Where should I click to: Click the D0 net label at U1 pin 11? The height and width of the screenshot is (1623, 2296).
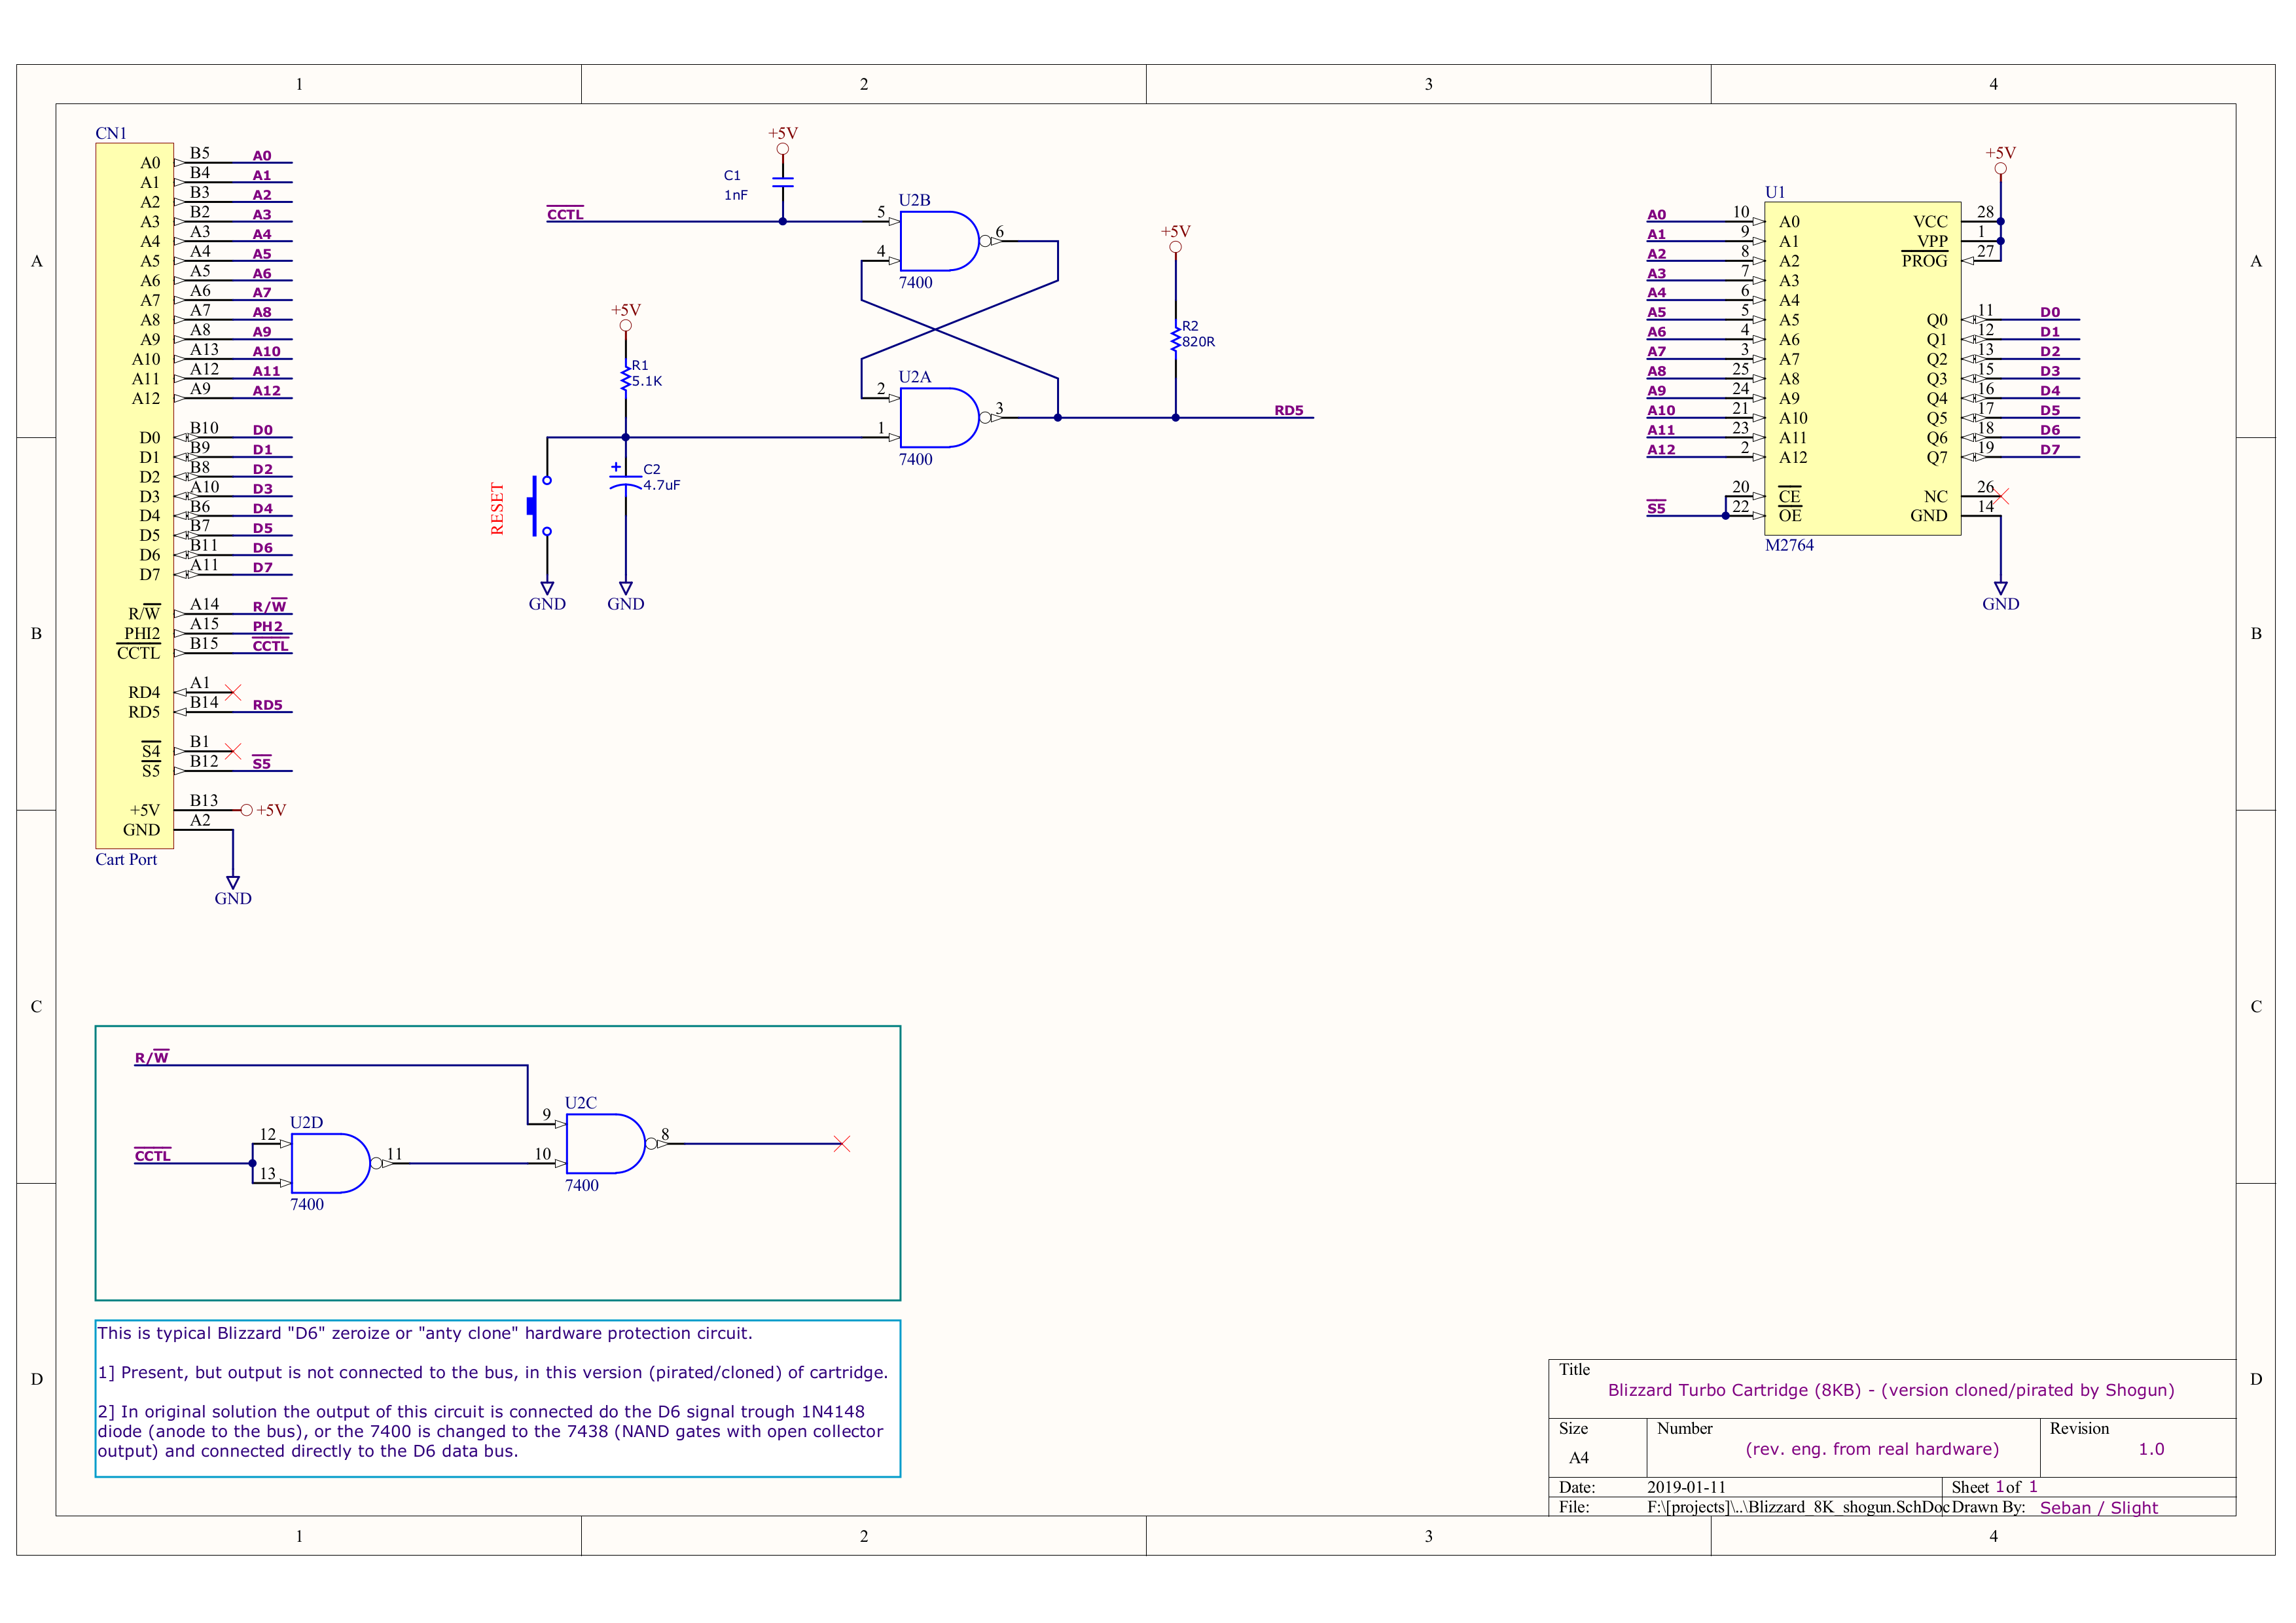[x=2050, y=312]
